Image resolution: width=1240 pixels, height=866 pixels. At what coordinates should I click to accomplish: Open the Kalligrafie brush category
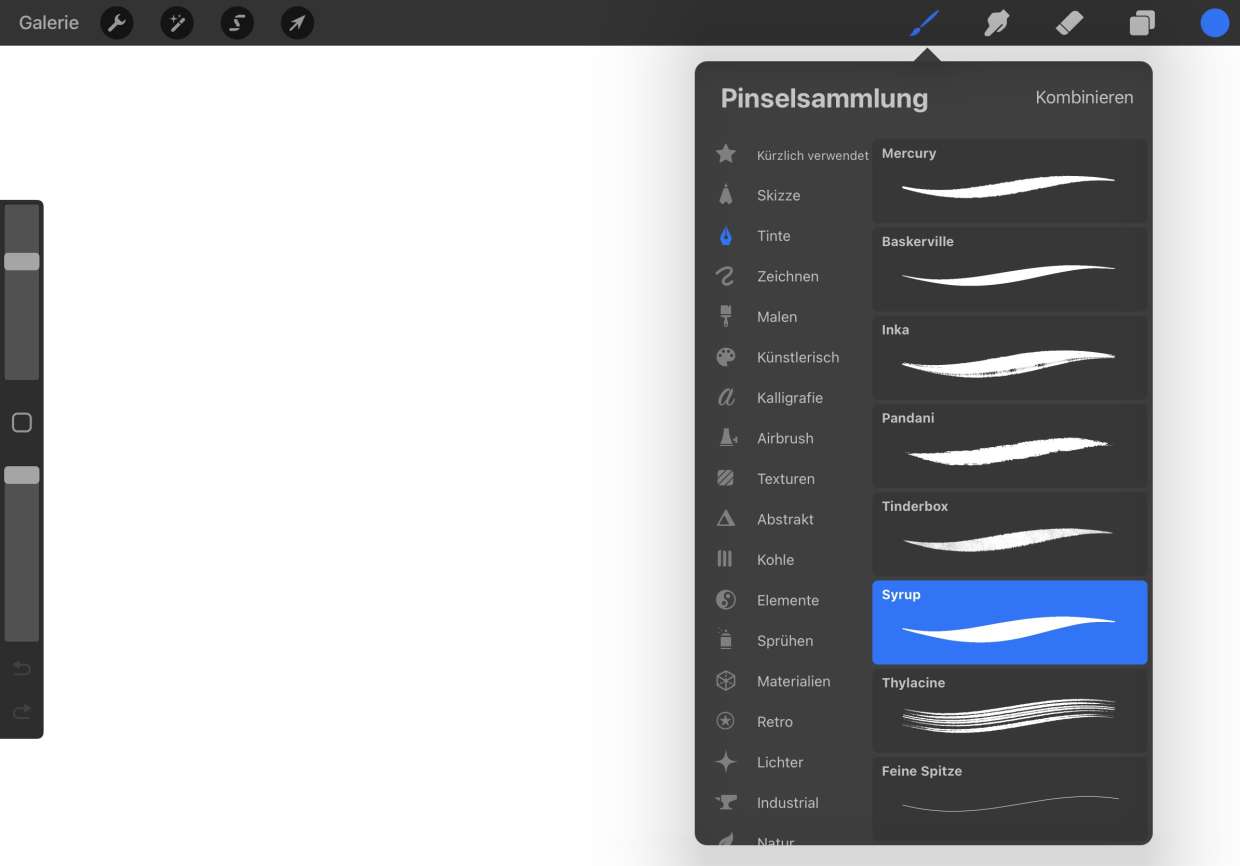[789, 398]
